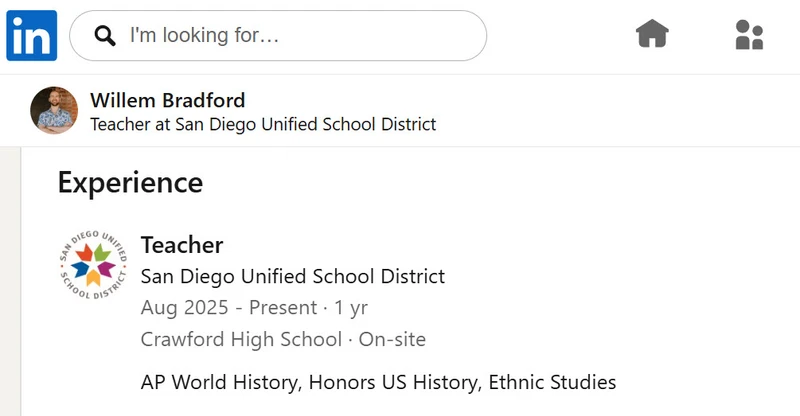The height and width of the screenshot is (416, 800).
Task: Click the search magnifier icon
Action: click(105, 36)
